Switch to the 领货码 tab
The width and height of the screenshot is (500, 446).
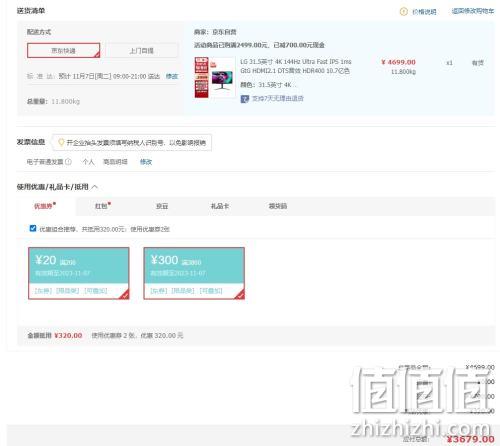[x=278, y=206]
